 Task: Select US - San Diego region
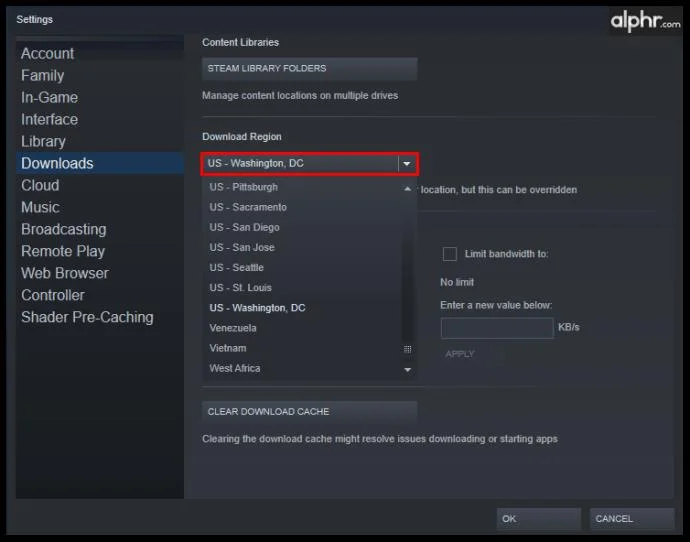(302, 227)
